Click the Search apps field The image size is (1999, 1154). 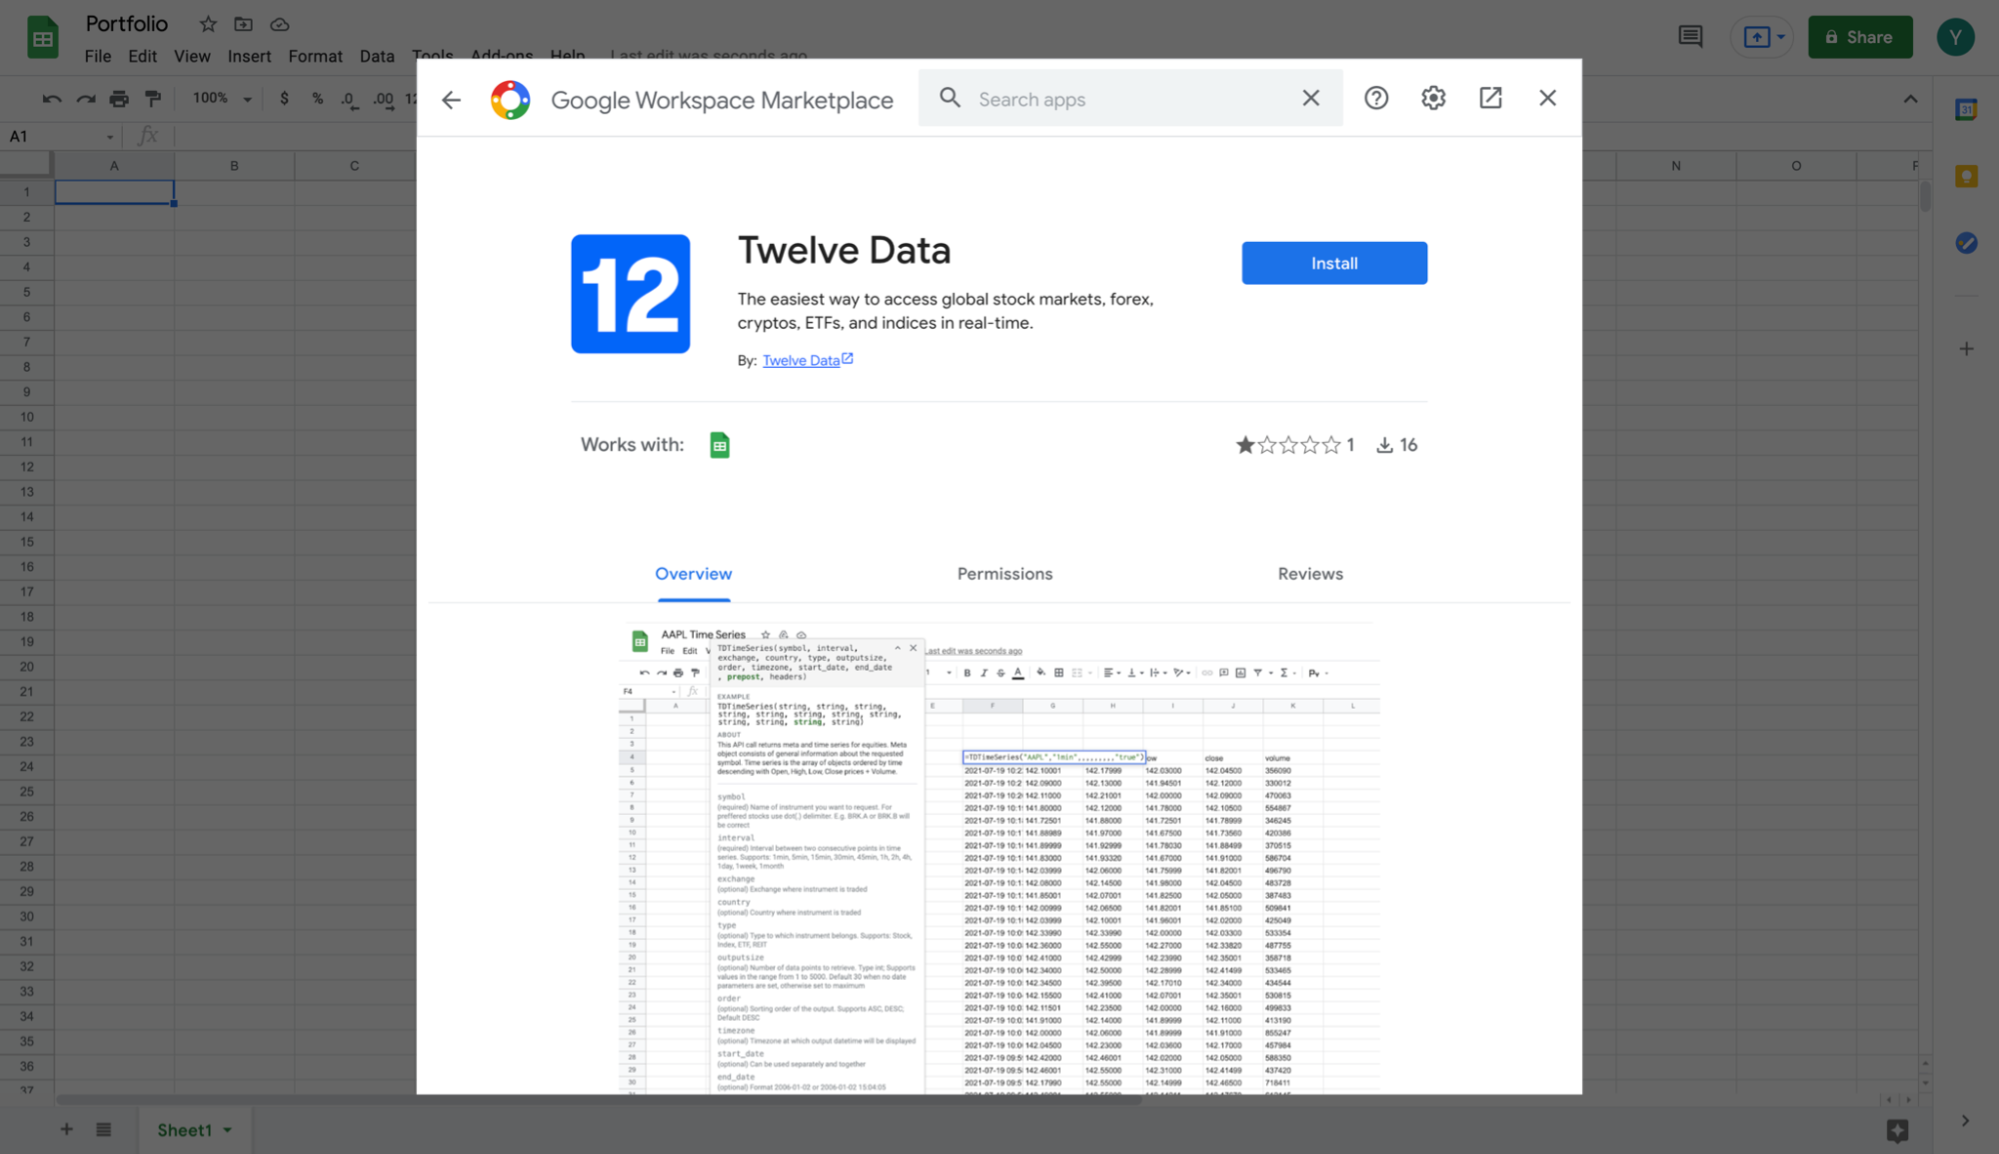click(x=1100, y=98)
